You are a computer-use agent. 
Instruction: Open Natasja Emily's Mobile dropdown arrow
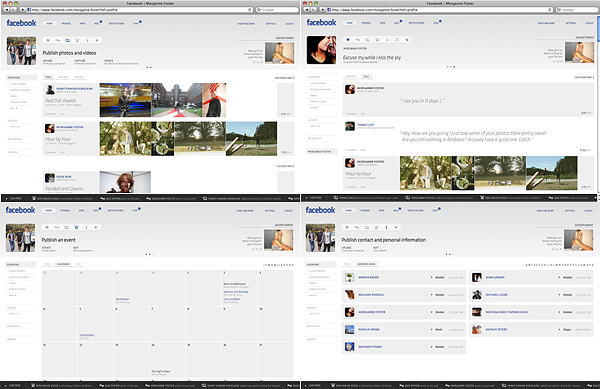(x=559, y=312)
